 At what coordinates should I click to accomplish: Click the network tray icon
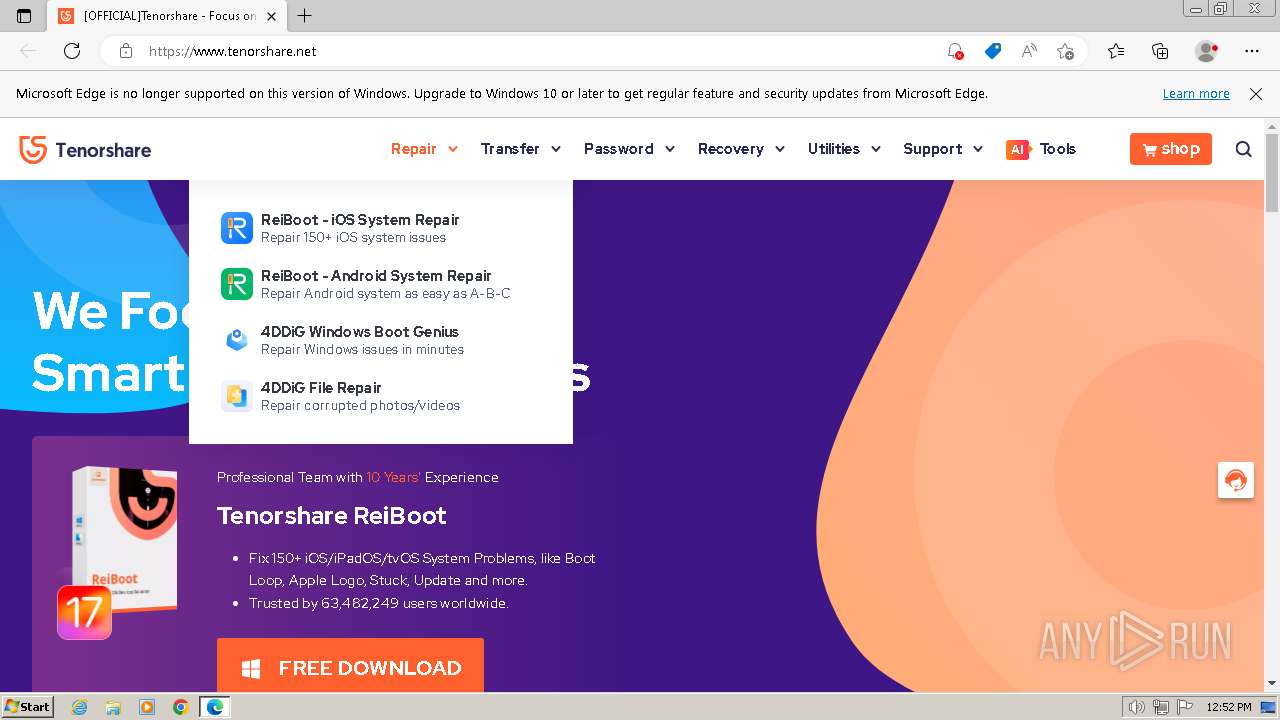[x=1160, y=707]
